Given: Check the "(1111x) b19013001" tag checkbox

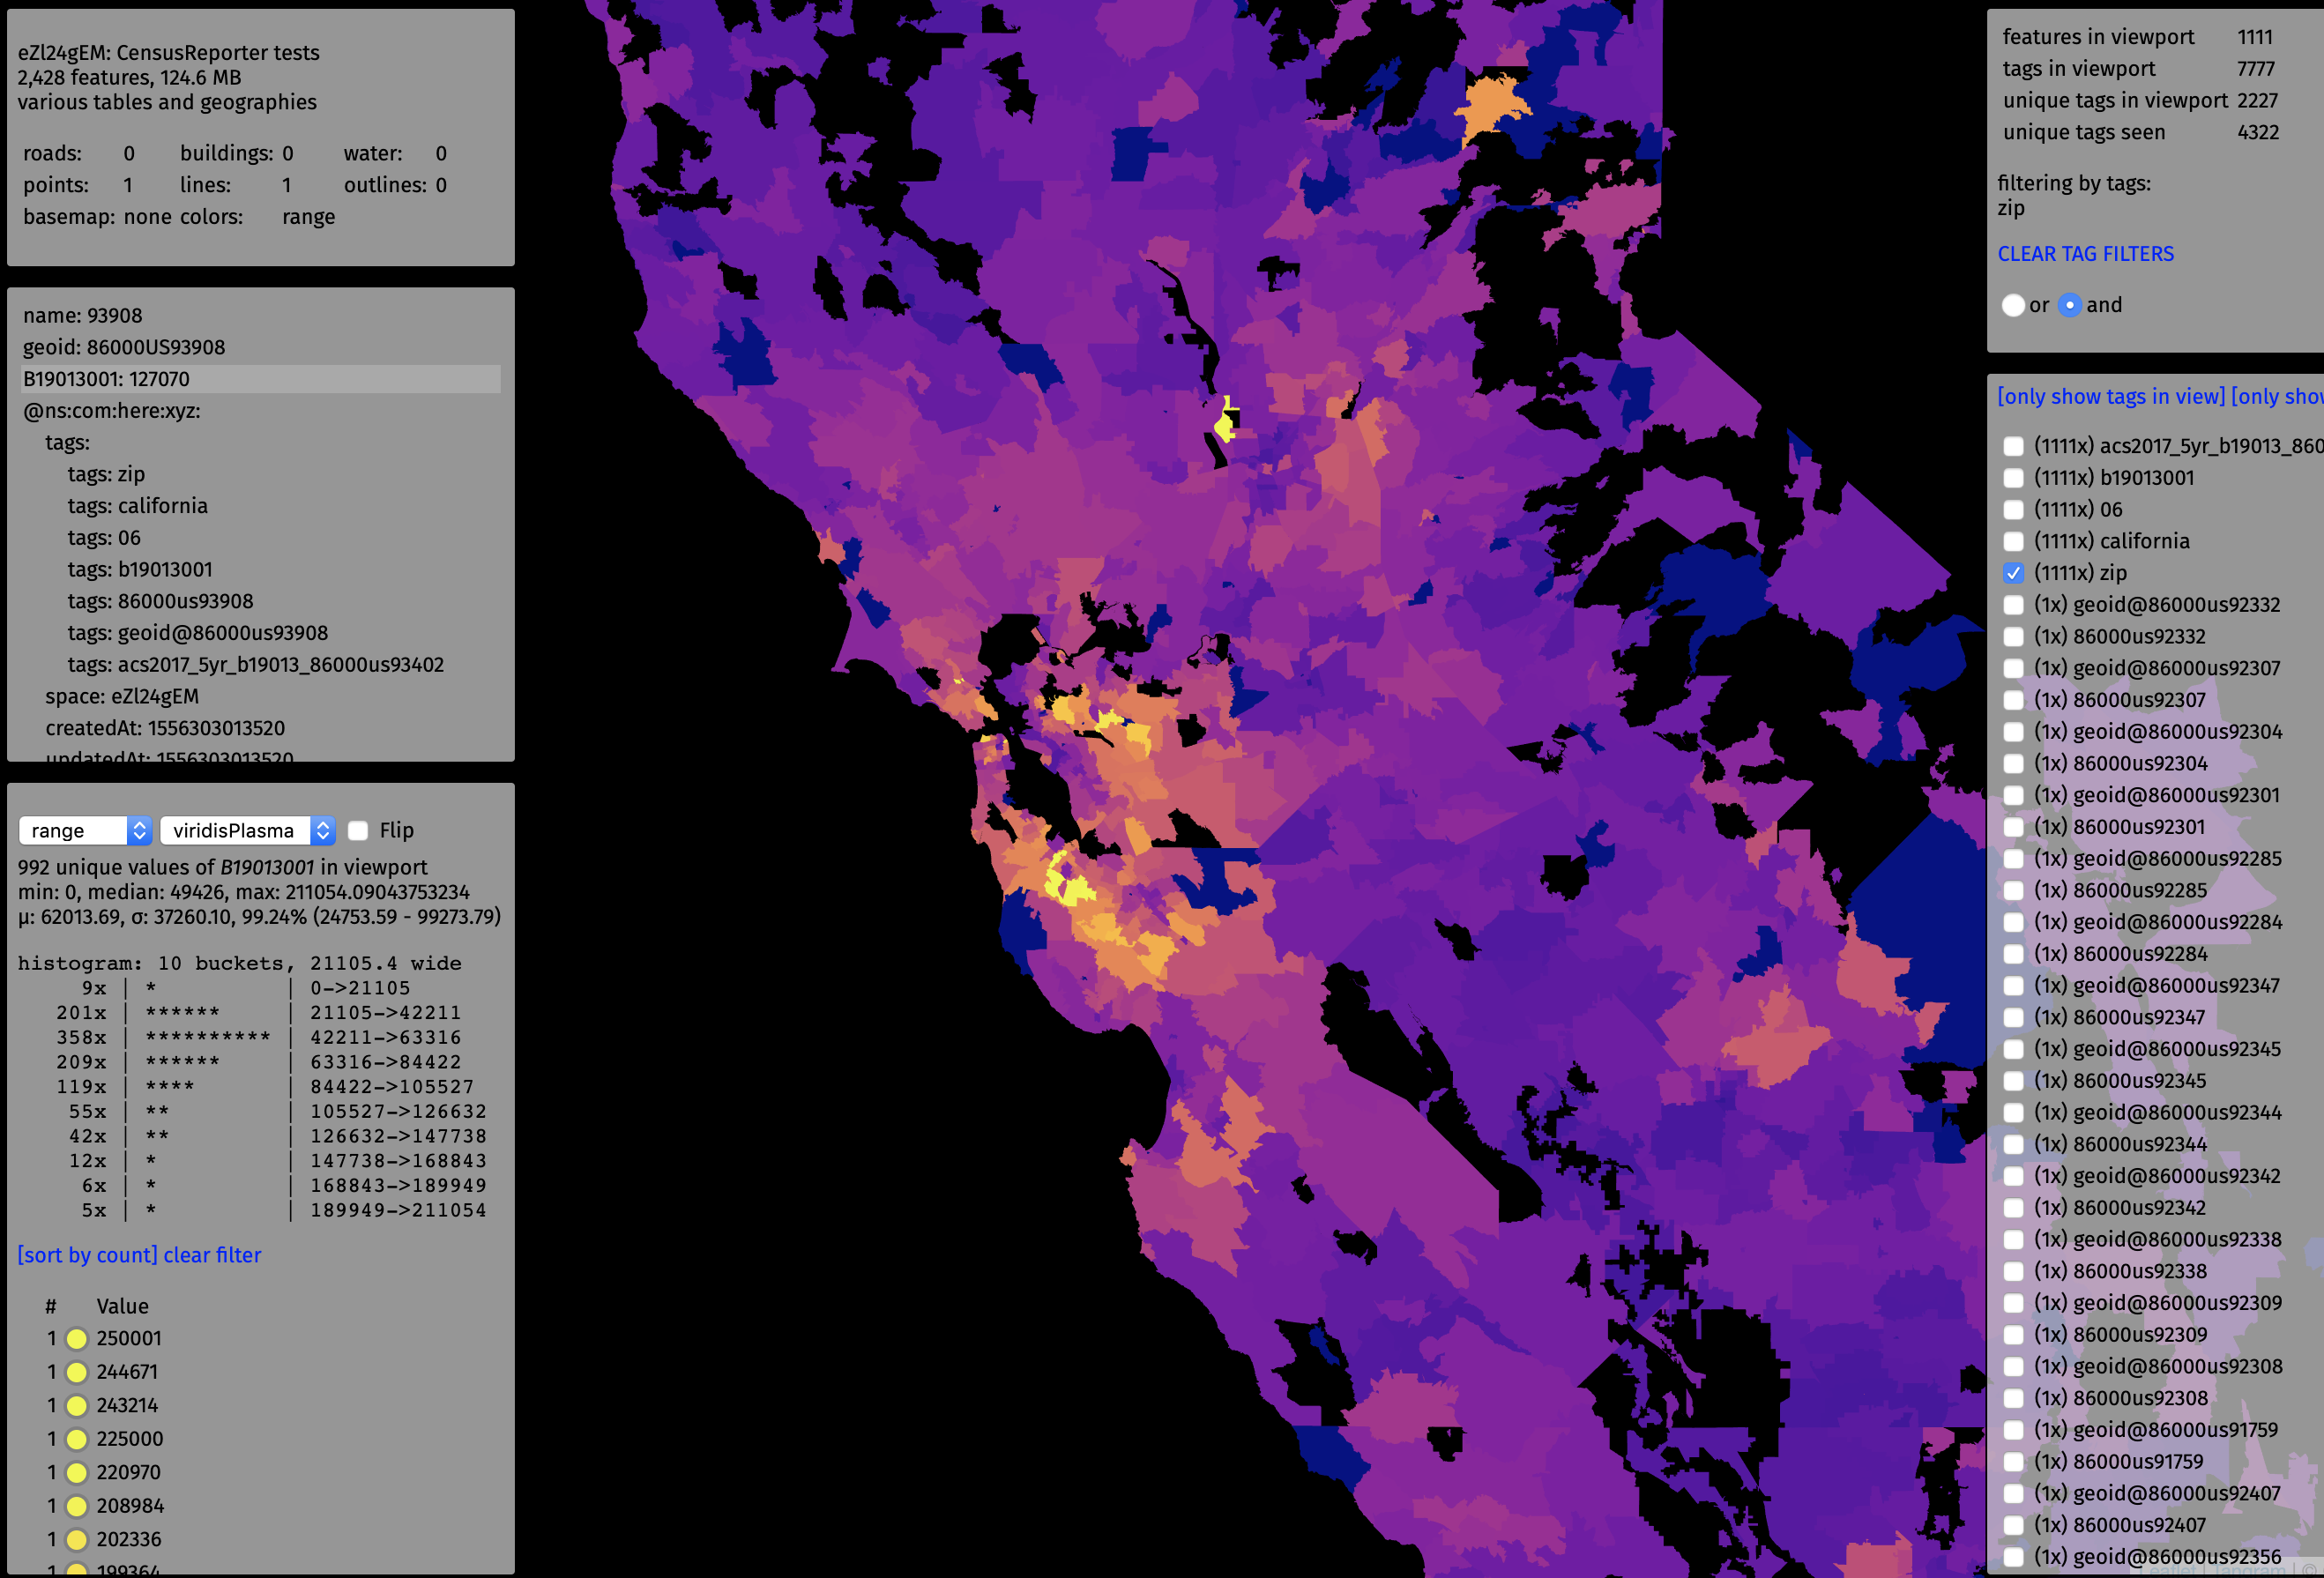Looking at the screenshot, I should (x=2013, y=478).
